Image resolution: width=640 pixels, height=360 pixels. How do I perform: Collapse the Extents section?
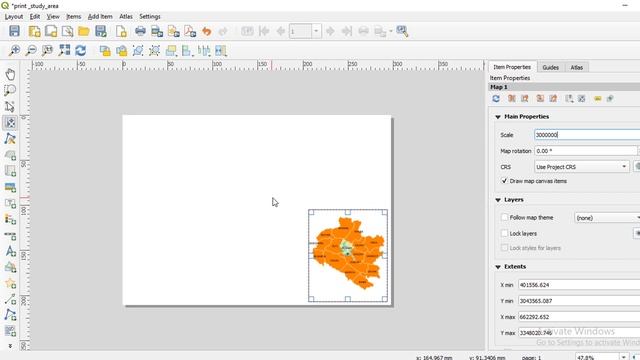(498, 267)
